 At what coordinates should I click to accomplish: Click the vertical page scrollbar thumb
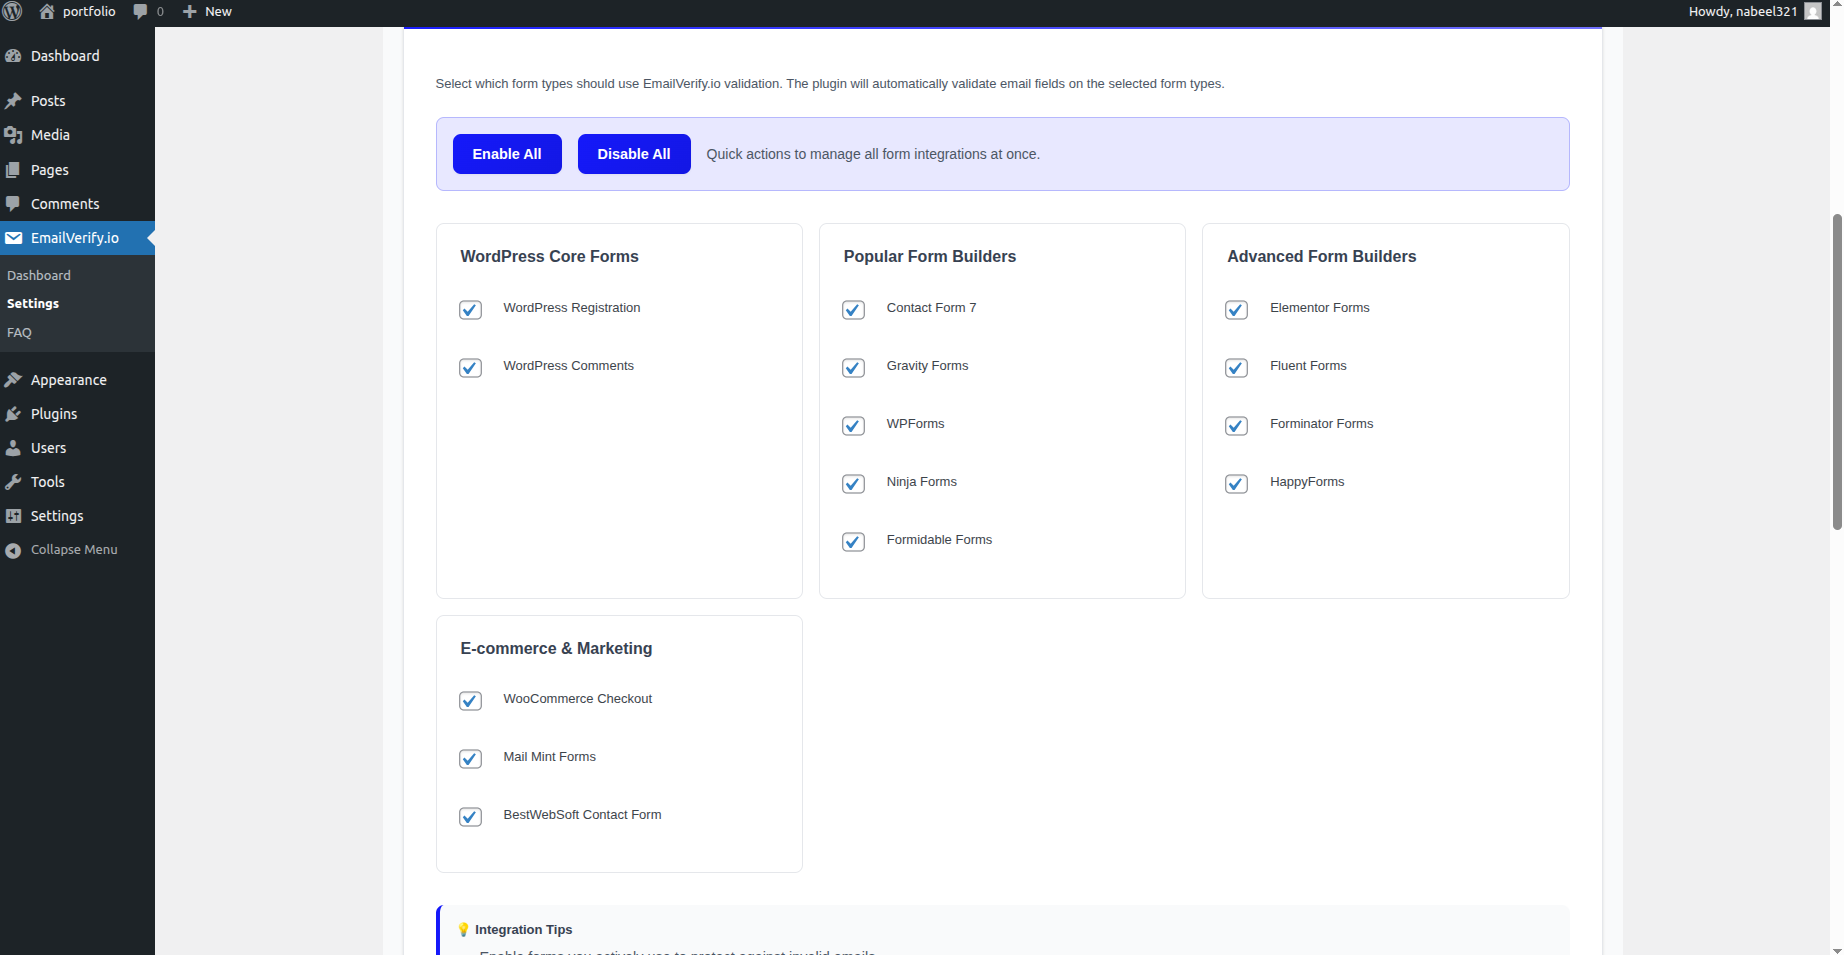tap(1837, 371)
